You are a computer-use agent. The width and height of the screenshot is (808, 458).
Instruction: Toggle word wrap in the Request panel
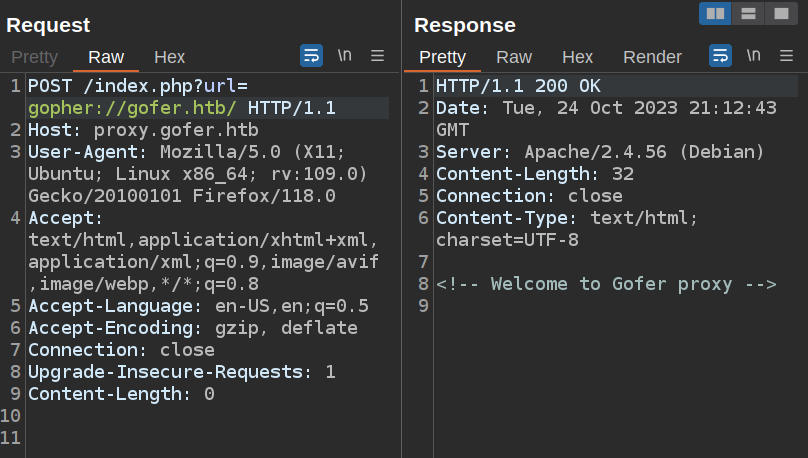coord(311,56)
